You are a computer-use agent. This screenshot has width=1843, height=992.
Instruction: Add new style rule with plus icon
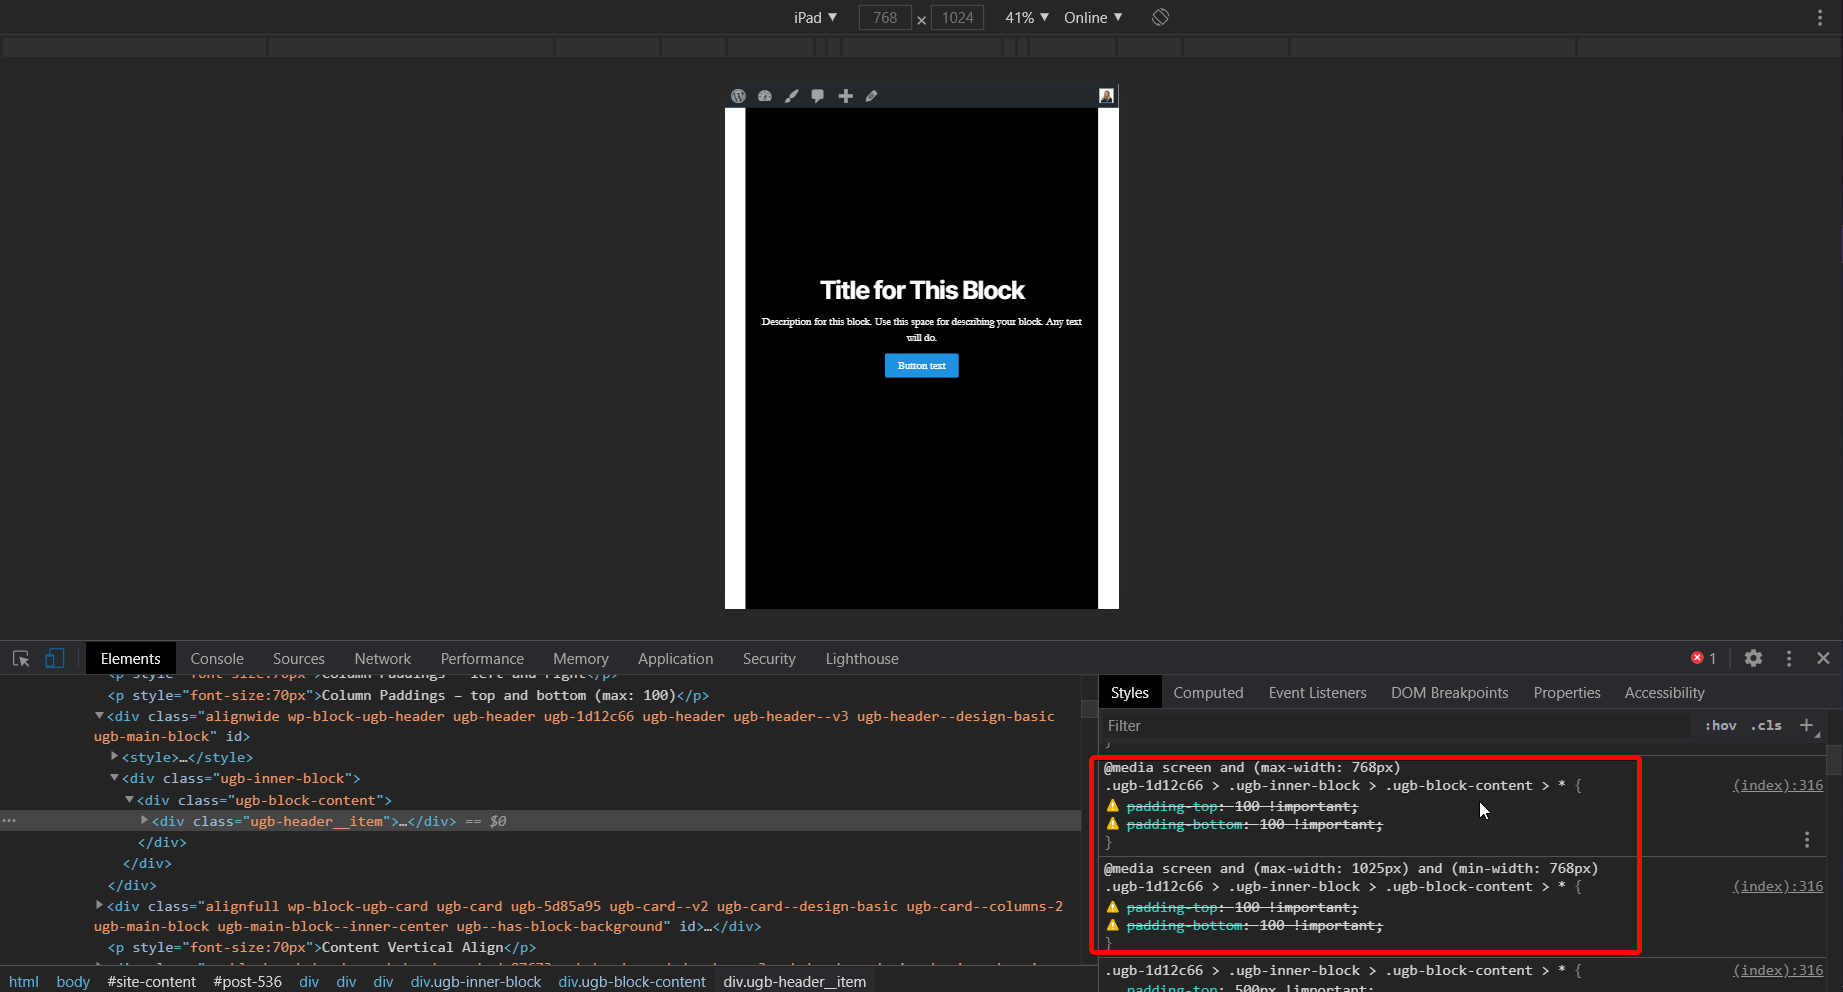click(1806, 725)
